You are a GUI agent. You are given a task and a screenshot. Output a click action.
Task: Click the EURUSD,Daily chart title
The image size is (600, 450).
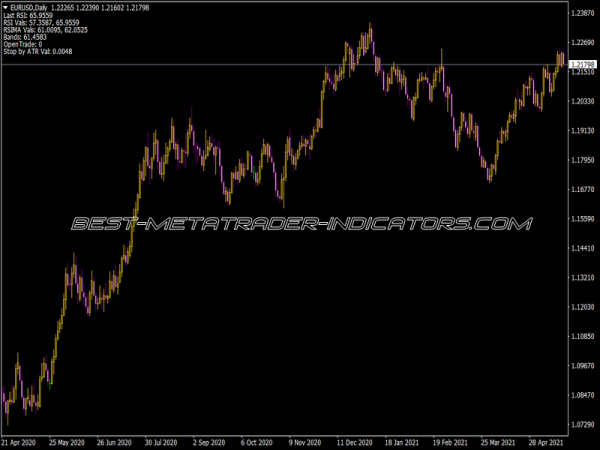[28, 6]
